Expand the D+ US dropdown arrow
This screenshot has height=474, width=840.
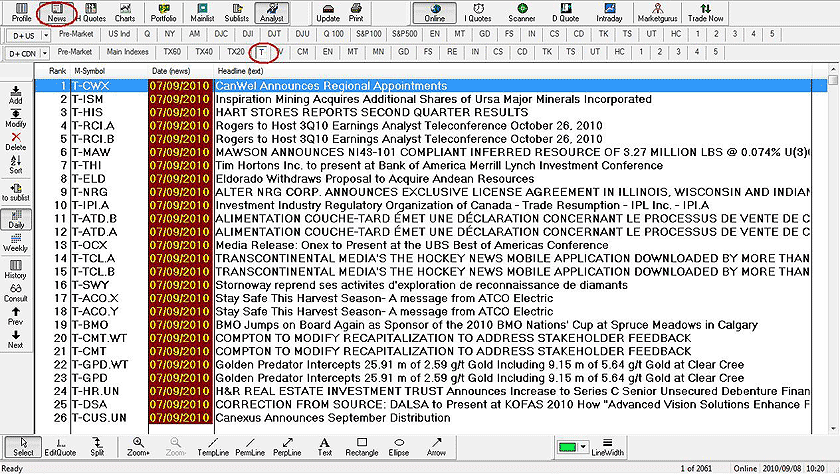coord(46,36)
